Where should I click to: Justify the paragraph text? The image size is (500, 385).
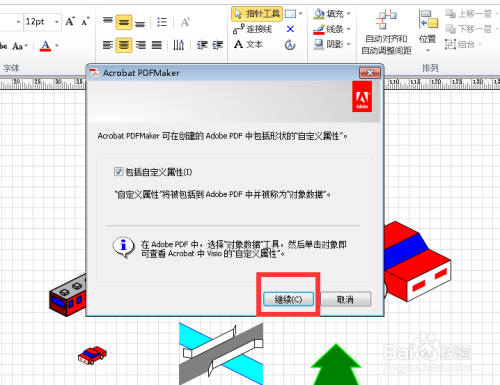click(x=157, y=45)
